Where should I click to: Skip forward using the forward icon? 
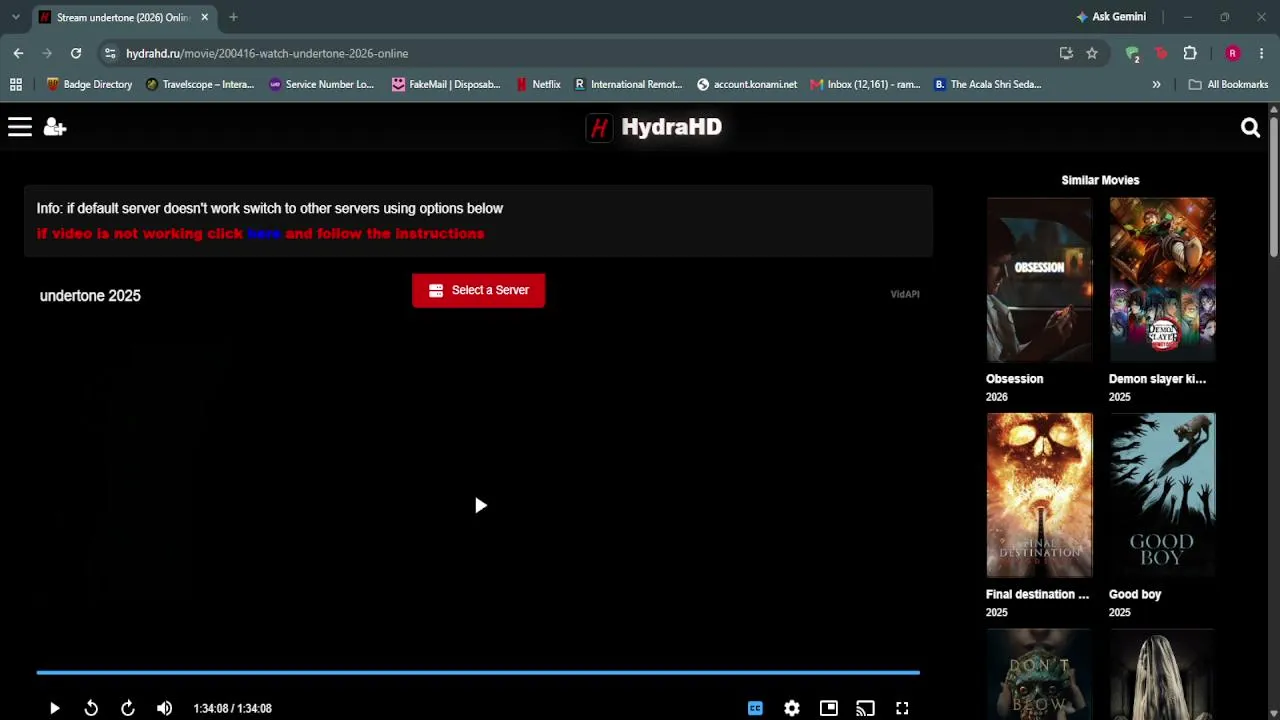point(128,708)
